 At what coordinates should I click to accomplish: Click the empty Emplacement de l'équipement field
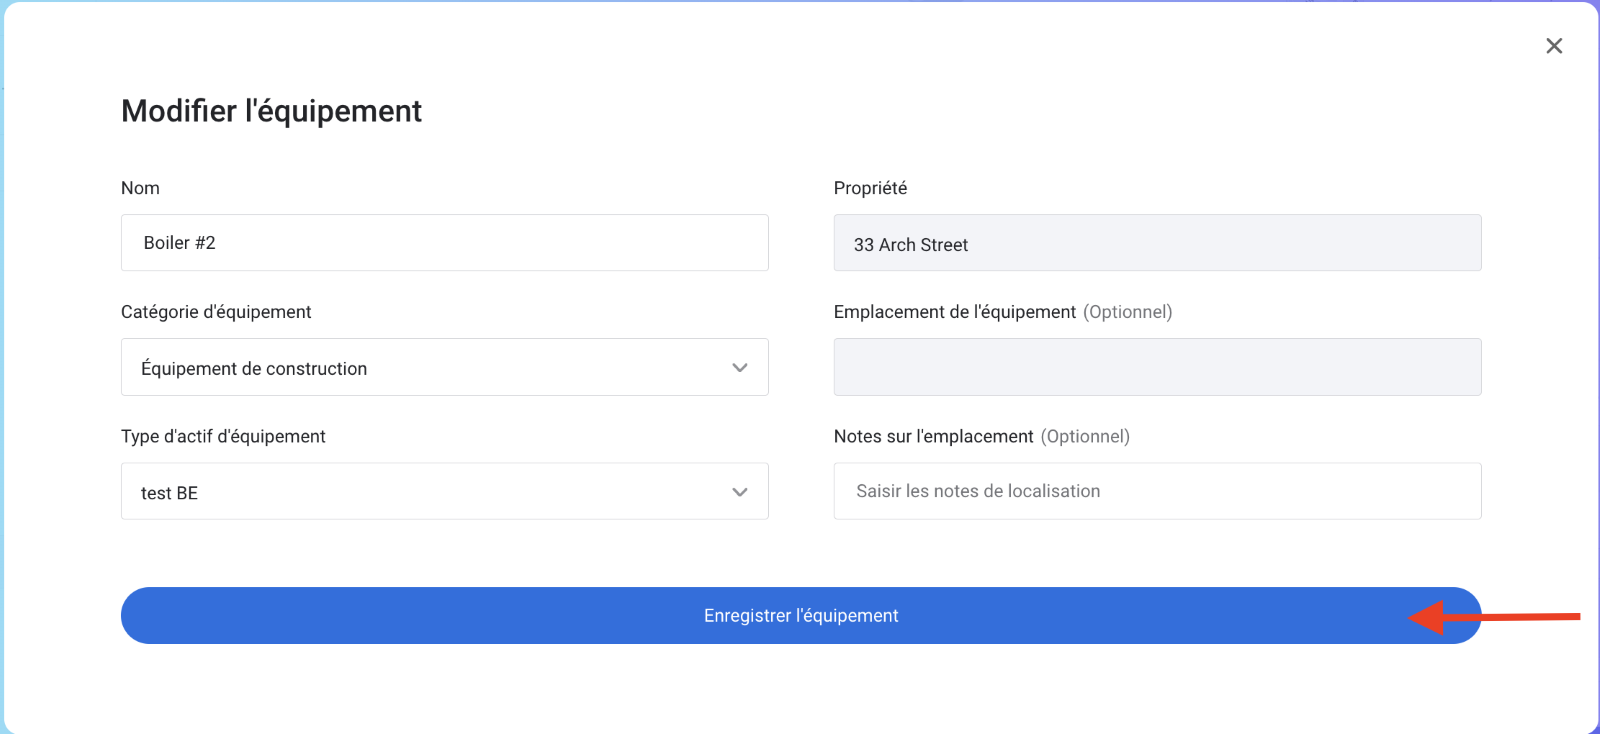[x=1157, y=367]
